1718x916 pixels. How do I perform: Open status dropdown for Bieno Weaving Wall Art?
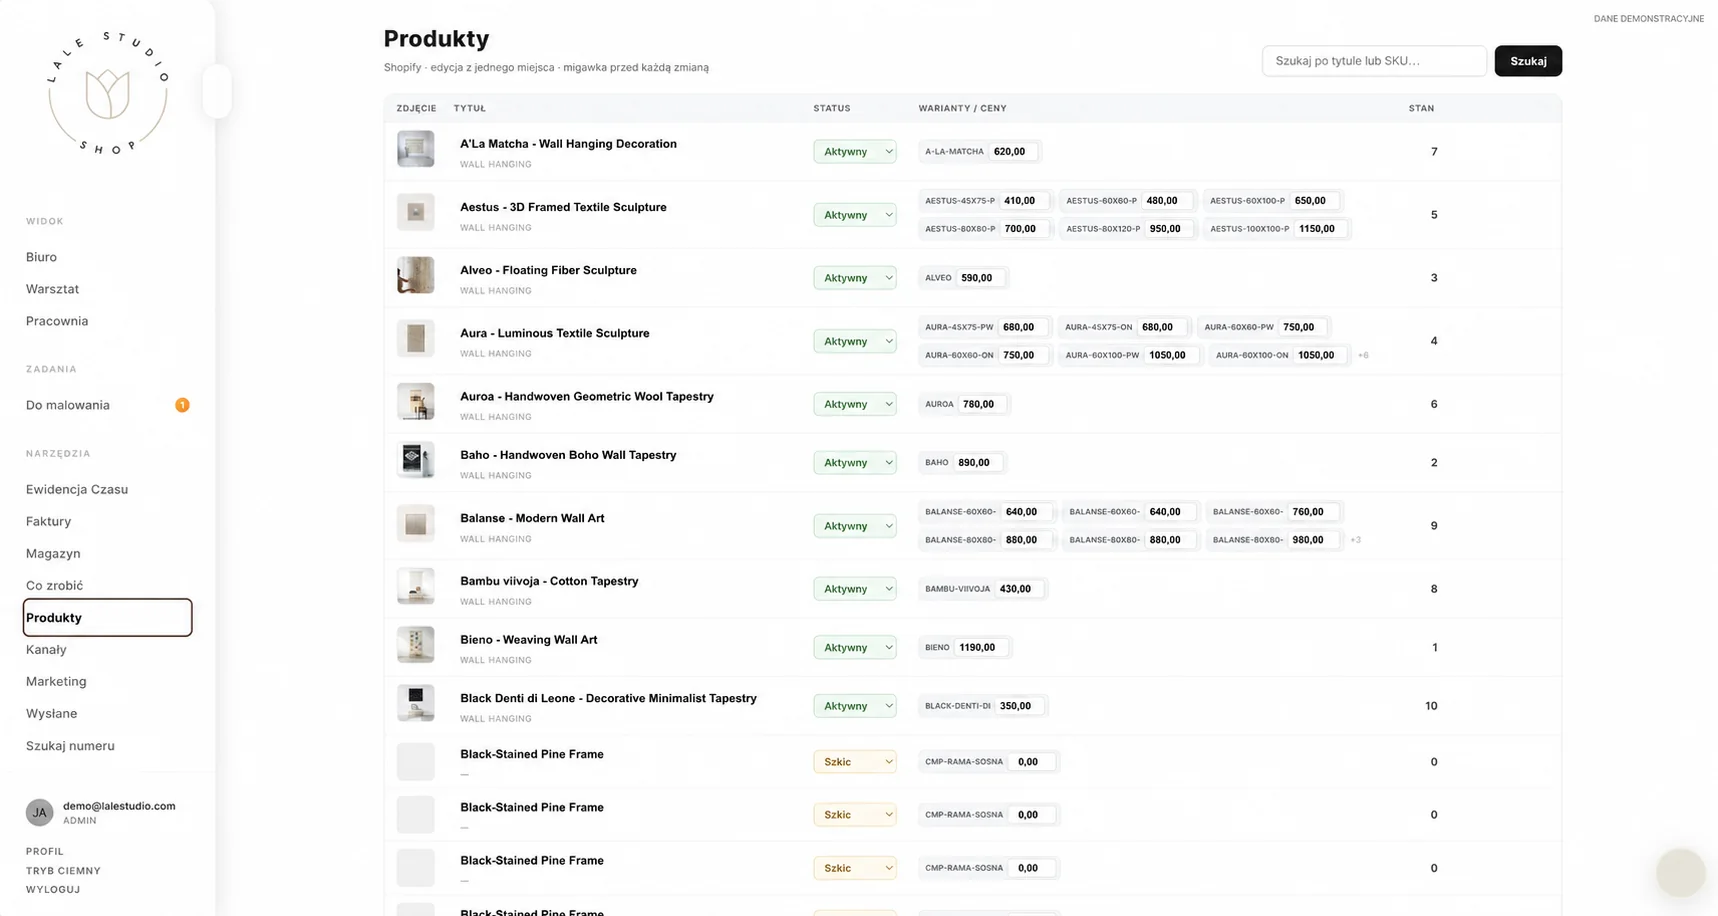(x=854, y=647)
